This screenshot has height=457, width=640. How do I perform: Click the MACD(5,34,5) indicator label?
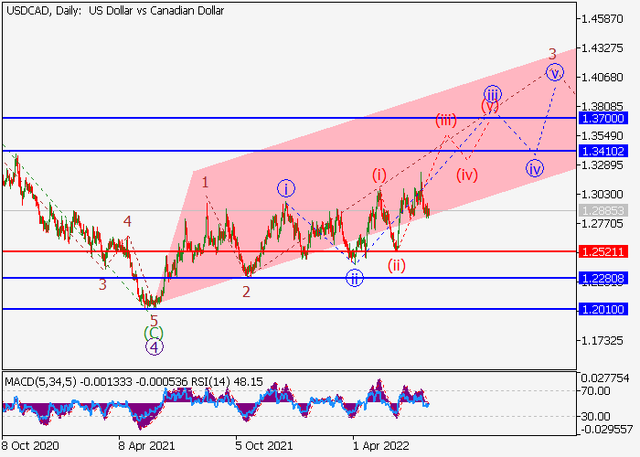pos(40,382)
